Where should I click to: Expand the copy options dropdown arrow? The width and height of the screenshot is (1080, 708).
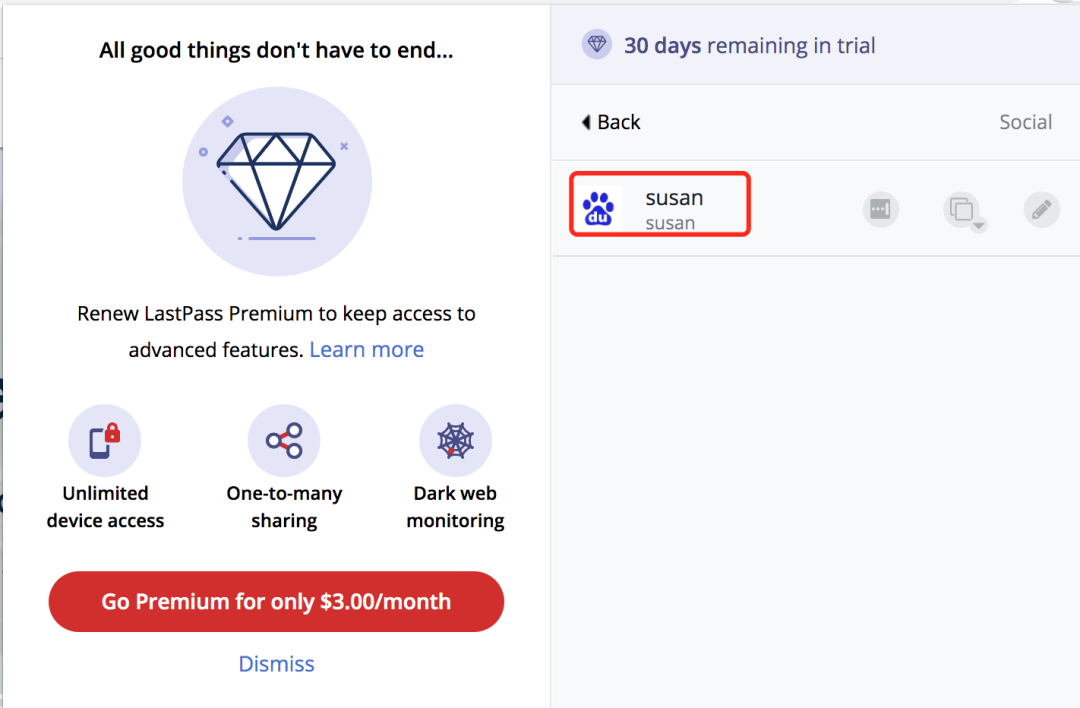pyautogui.click(x=978, y=225)
